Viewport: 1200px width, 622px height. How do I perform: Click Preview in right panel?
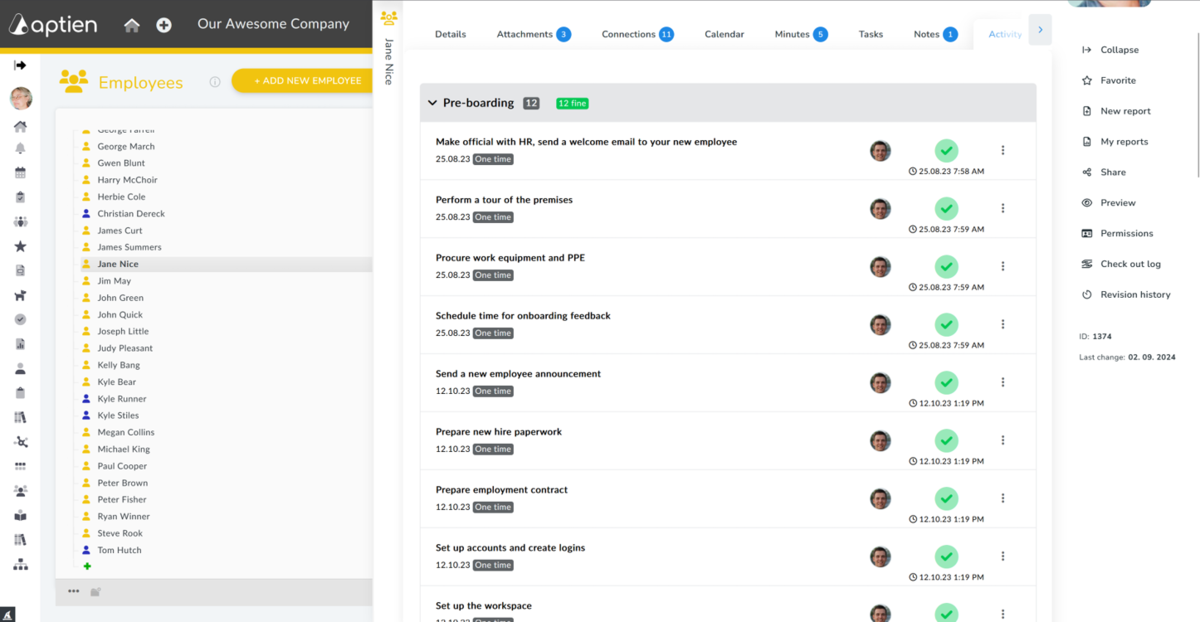(x=1108, y=203)
